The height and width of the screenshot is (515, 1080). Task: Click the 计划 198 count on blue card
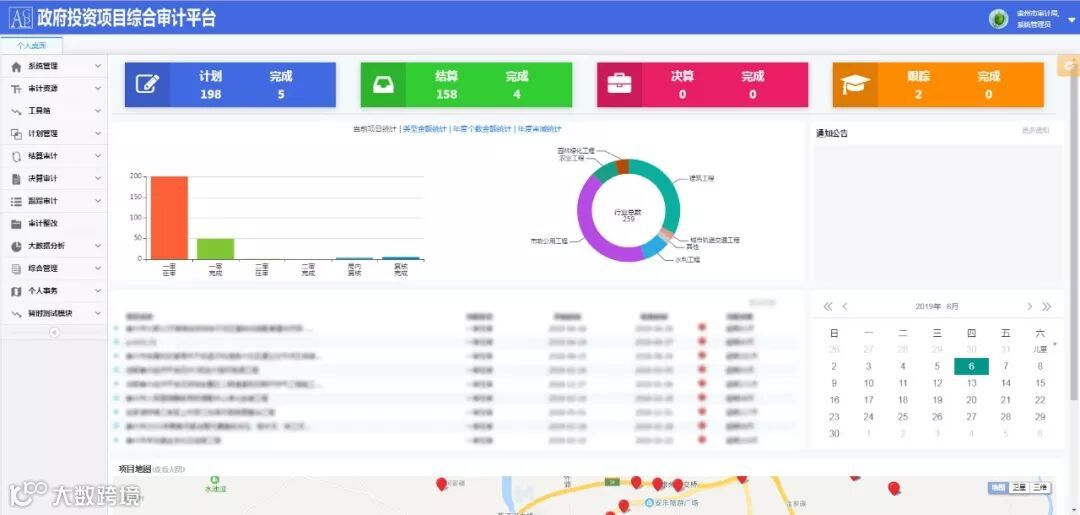pos(210,94)
